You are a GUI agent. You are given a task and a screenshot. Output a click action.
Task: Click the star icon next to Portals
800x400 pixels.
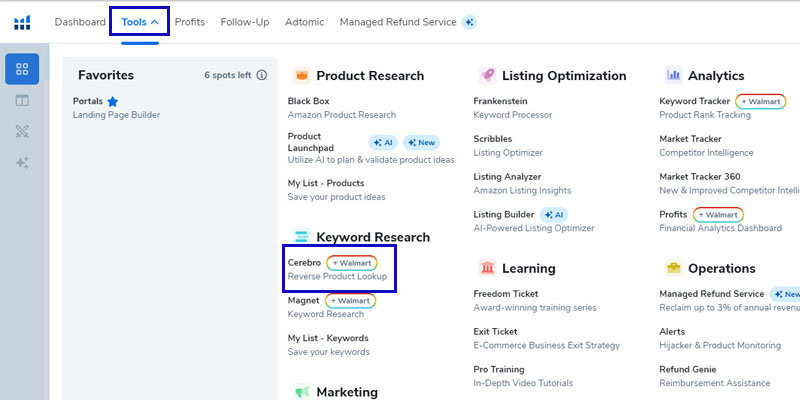click(113, 102)
